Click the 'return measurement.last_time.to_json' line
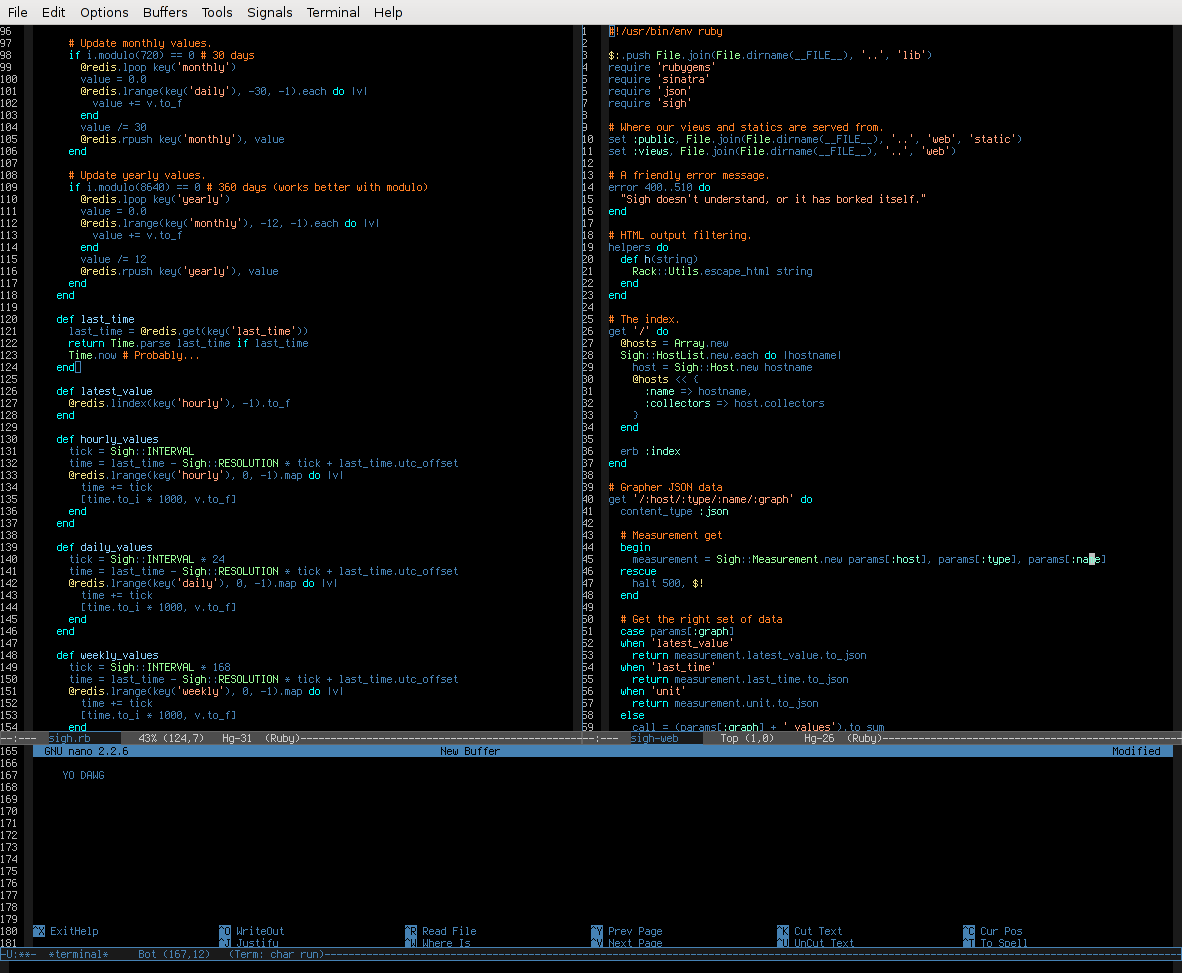The height and width of the screenshot is (973, 1182). click(x=740, y=679)
